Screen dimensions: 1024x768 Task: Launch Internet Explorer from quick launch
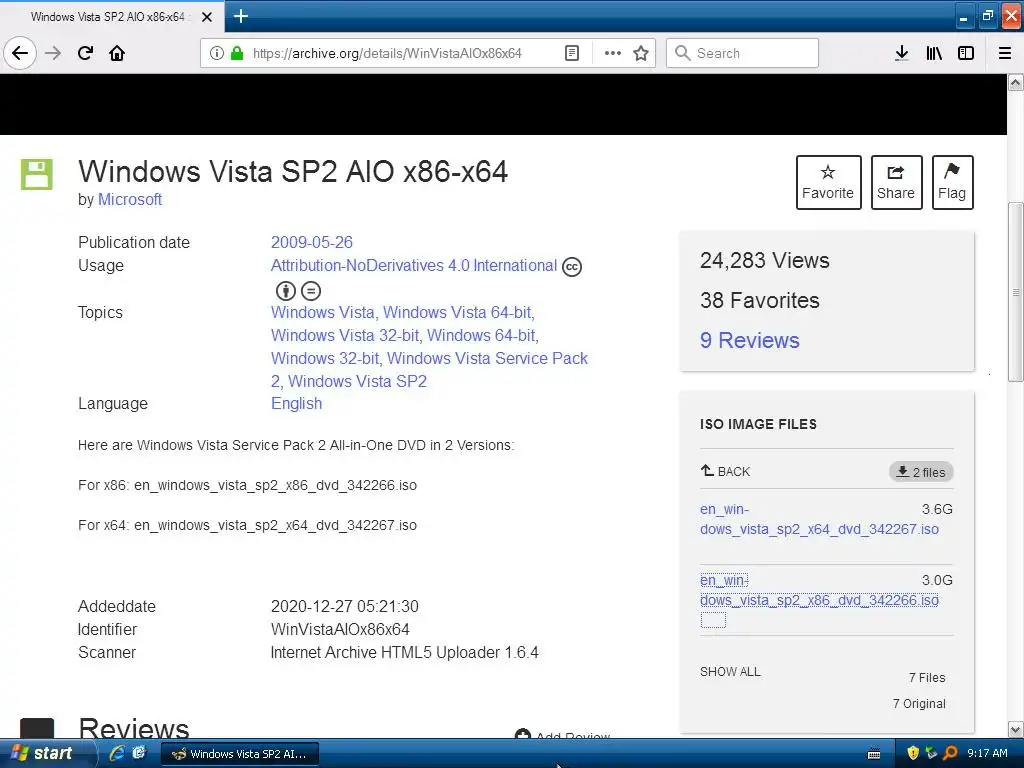[117, 753]
